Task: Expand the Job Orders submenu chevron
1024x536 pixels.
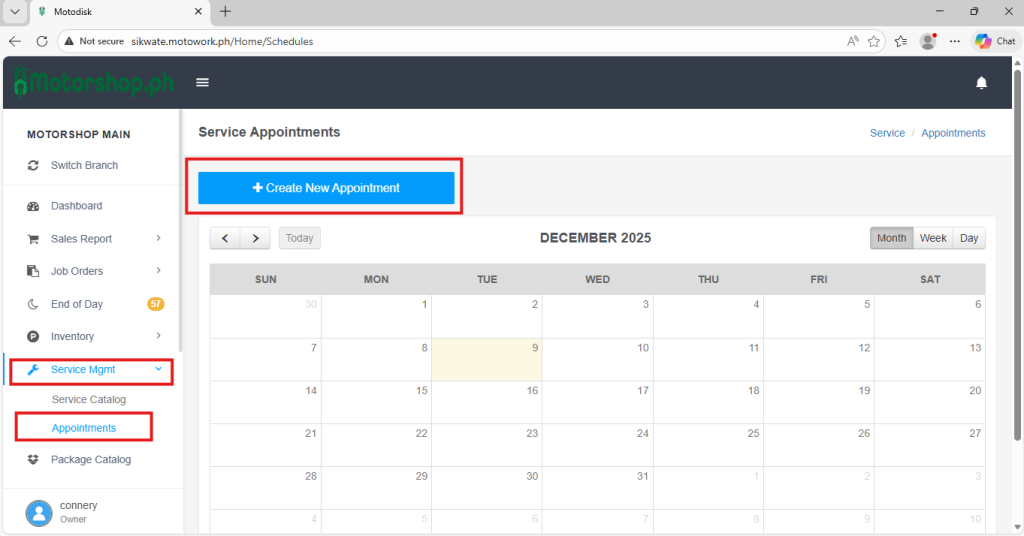Action: tap(158, 271)
